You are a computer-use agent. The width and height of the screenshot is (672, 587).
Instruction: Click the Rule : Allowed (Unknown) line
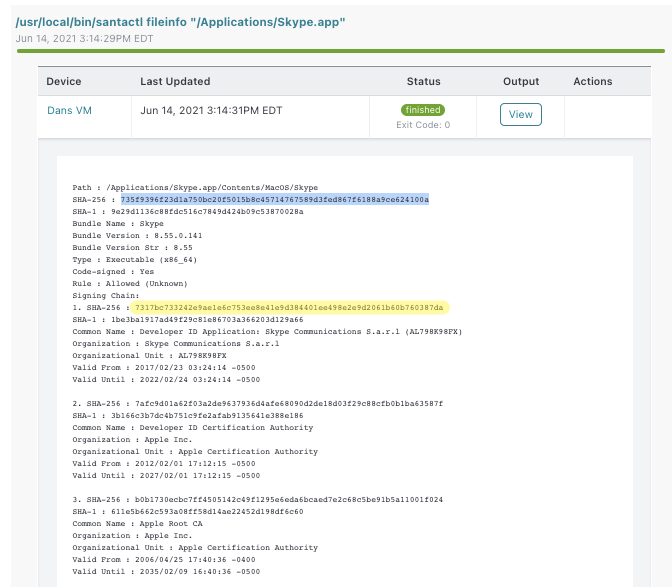tap(130, 284)
